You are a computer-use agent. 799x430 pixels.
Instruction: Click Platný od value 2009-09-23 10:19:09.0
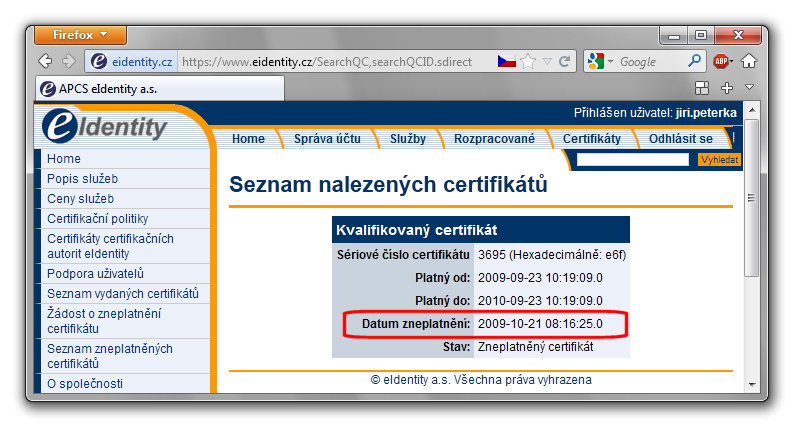point(540,278)
